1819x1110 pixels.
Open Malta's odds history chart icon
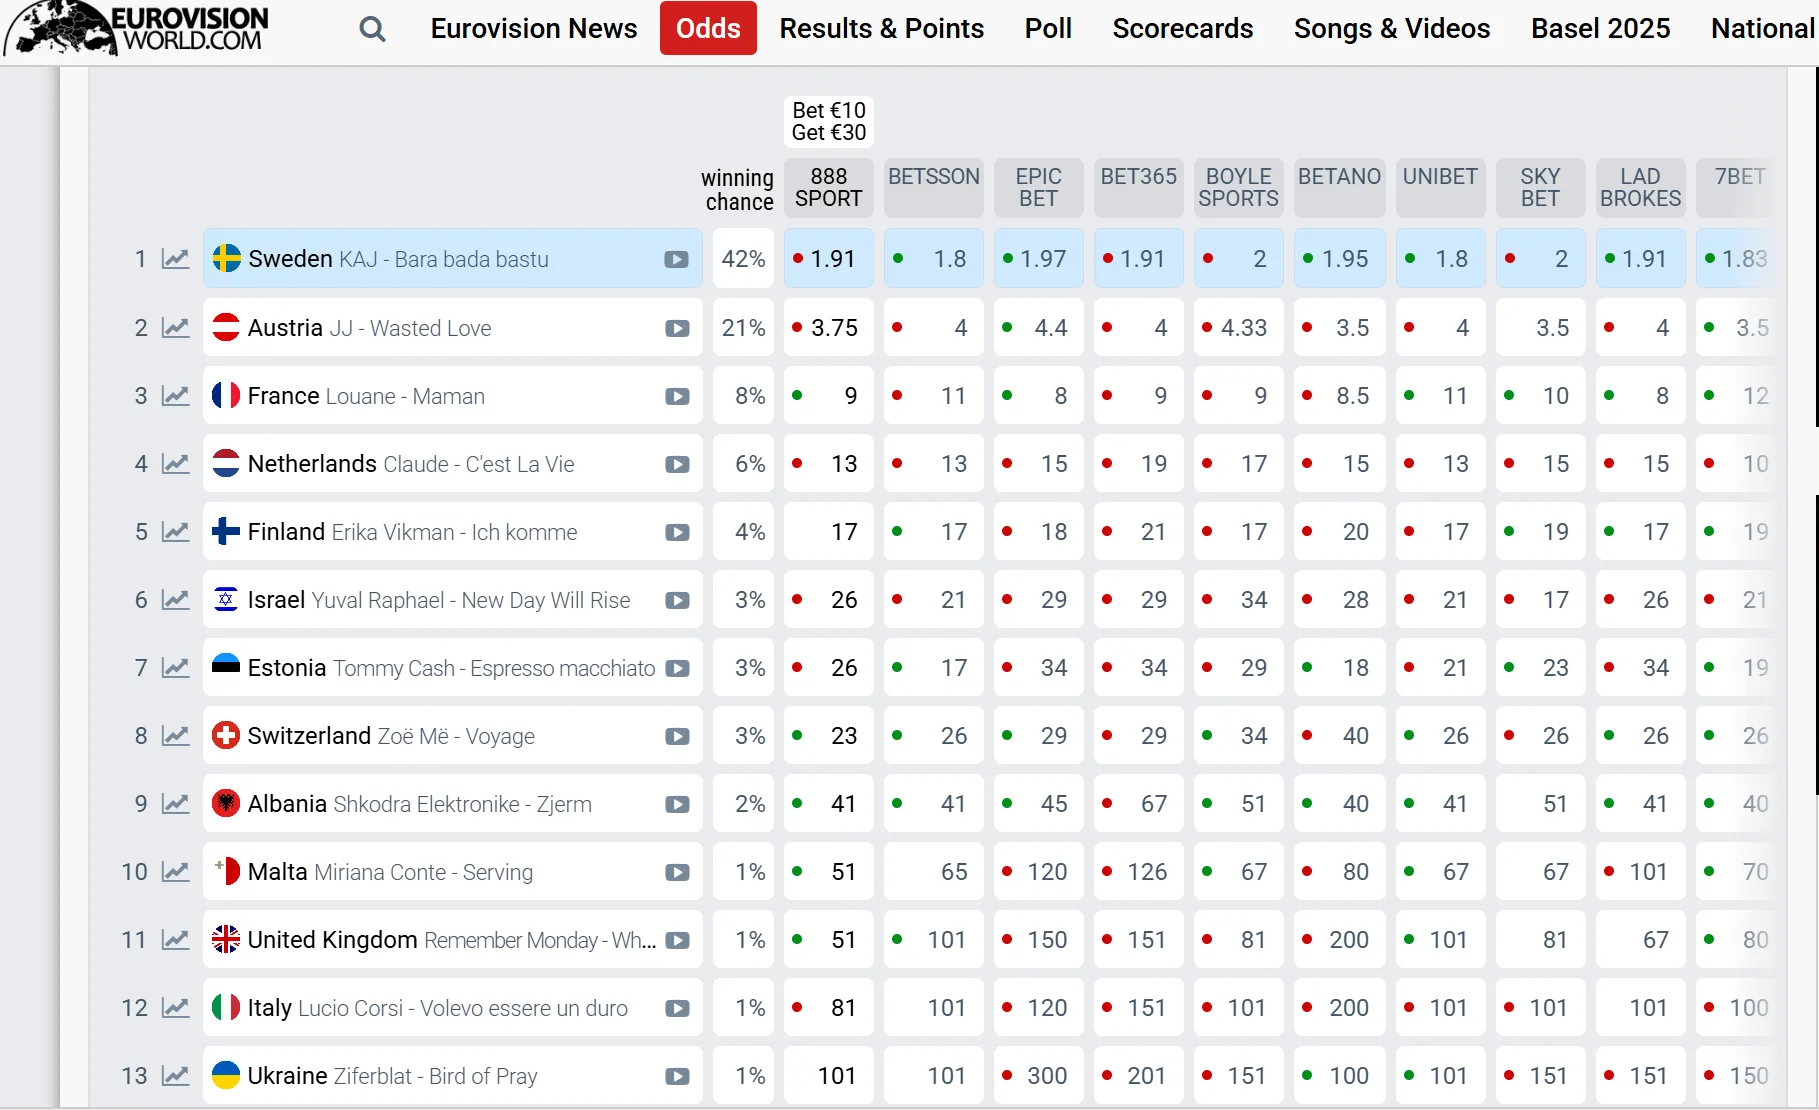pos(176,872)
